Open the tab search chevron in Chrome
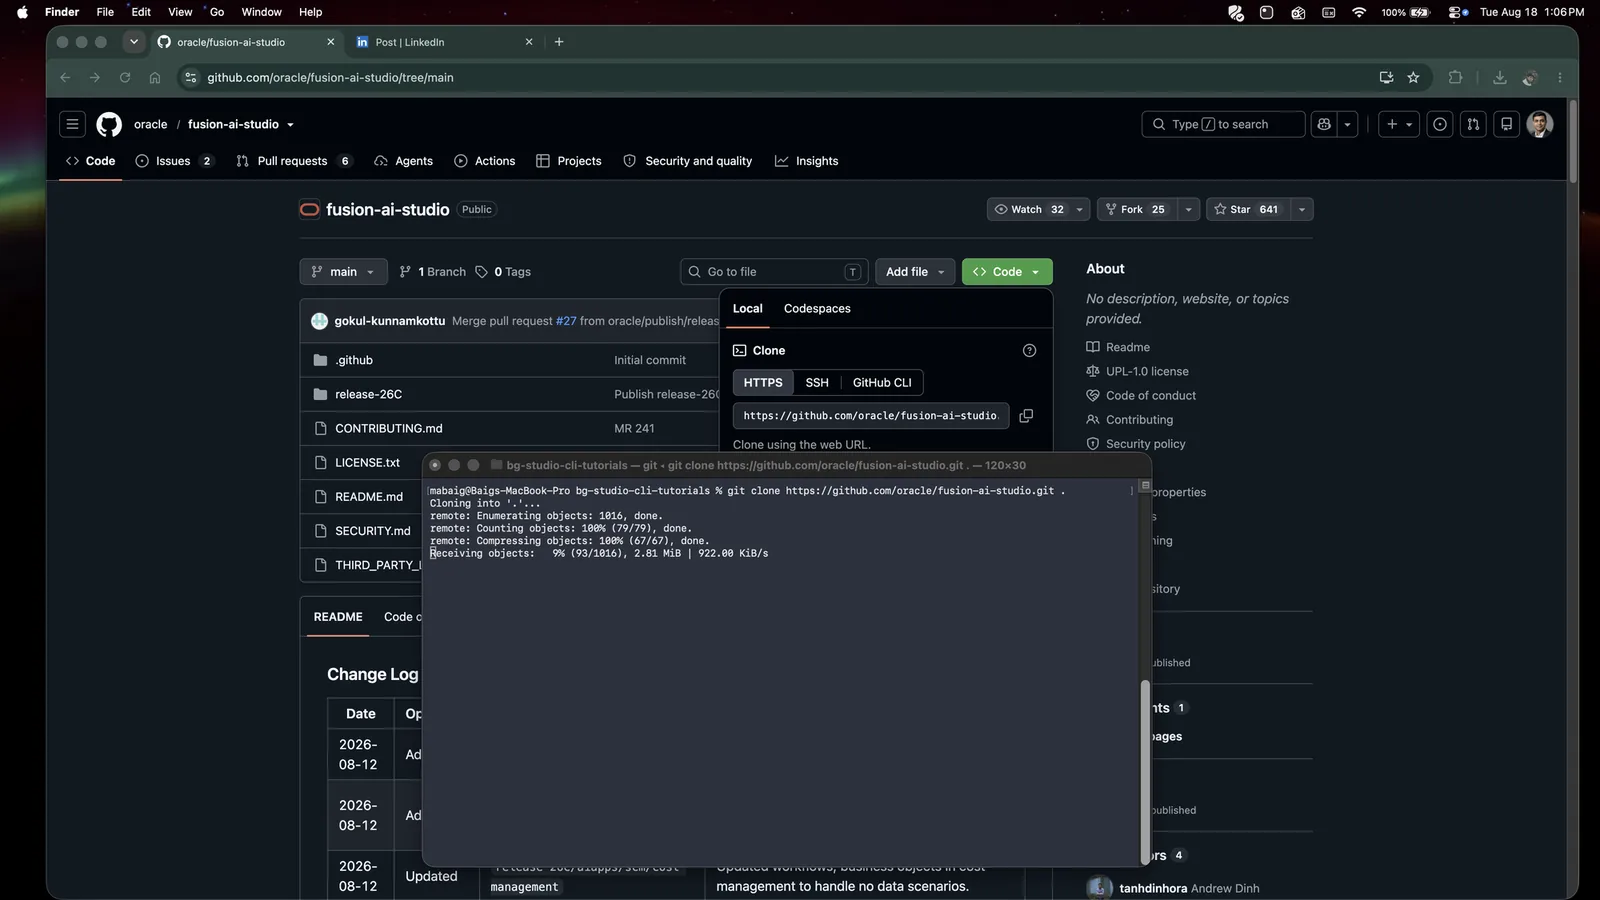The height and width of the screenshot is (900, 1600). pos(134,42)
